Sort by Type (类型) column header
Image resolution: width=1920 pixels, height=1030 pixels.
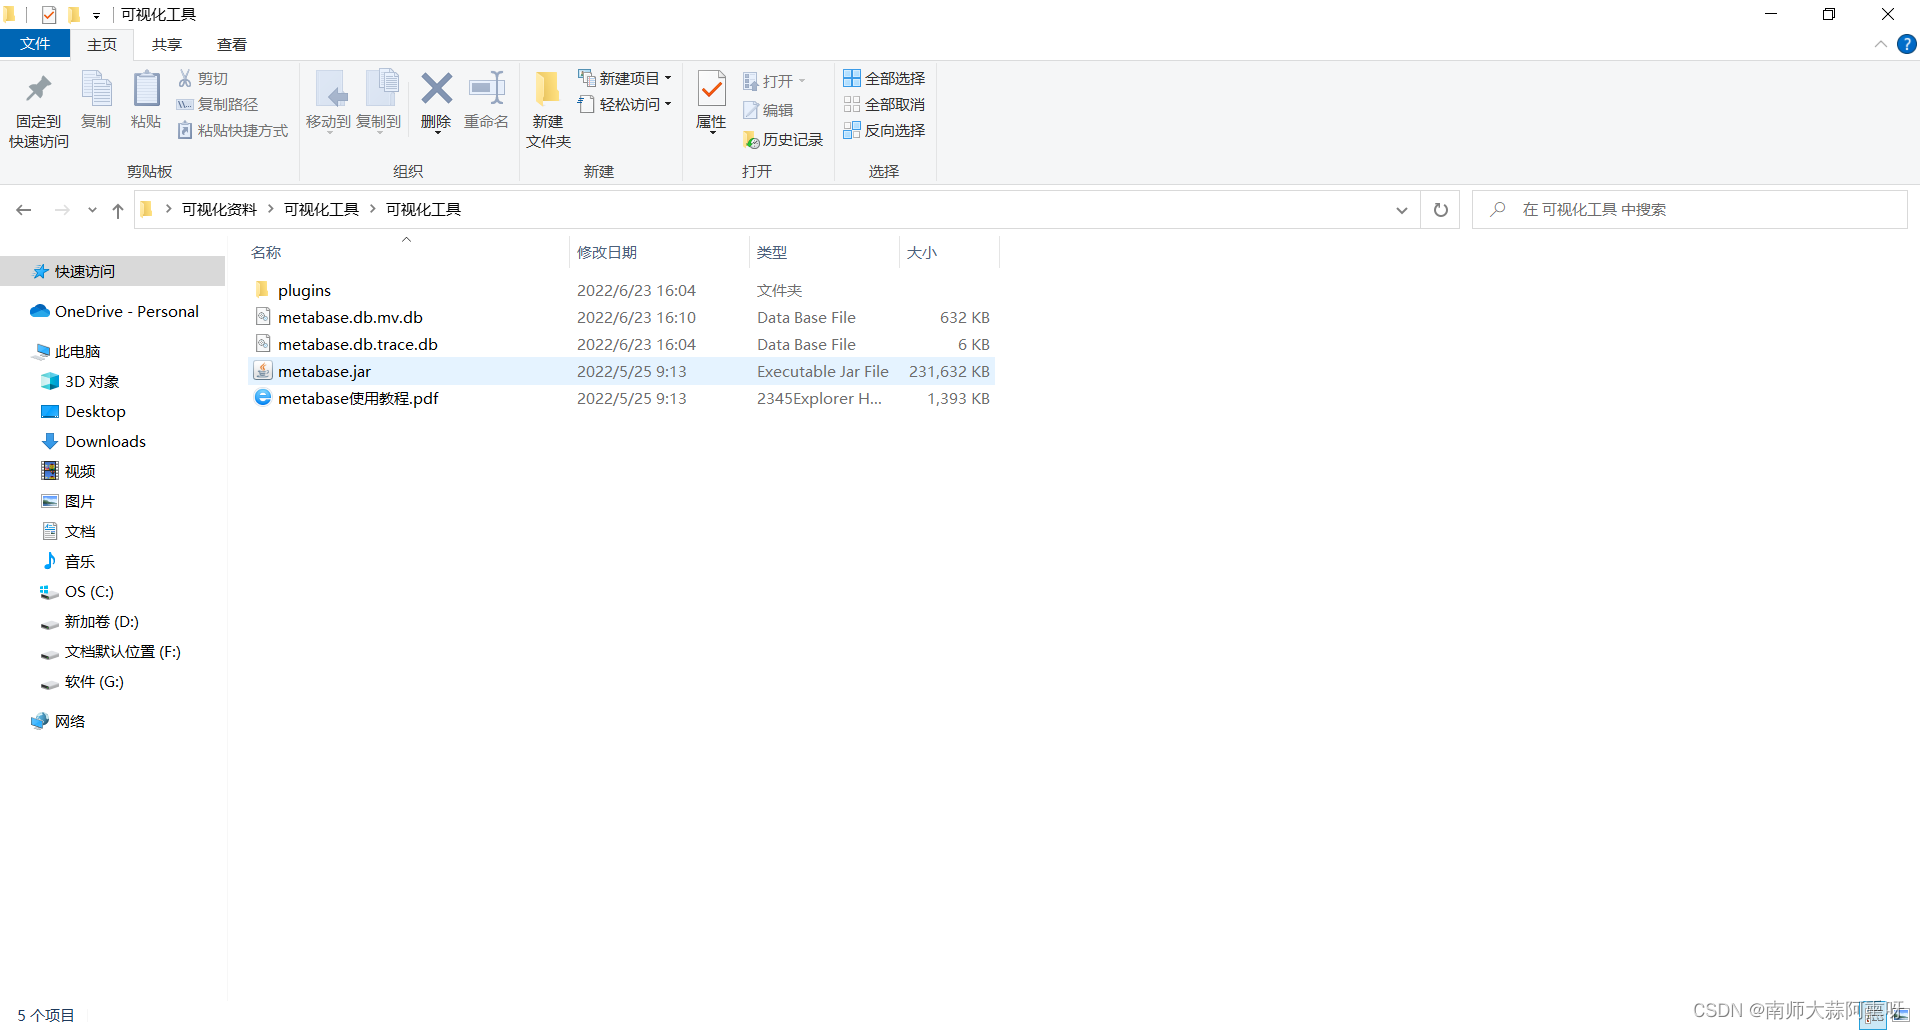824,252
